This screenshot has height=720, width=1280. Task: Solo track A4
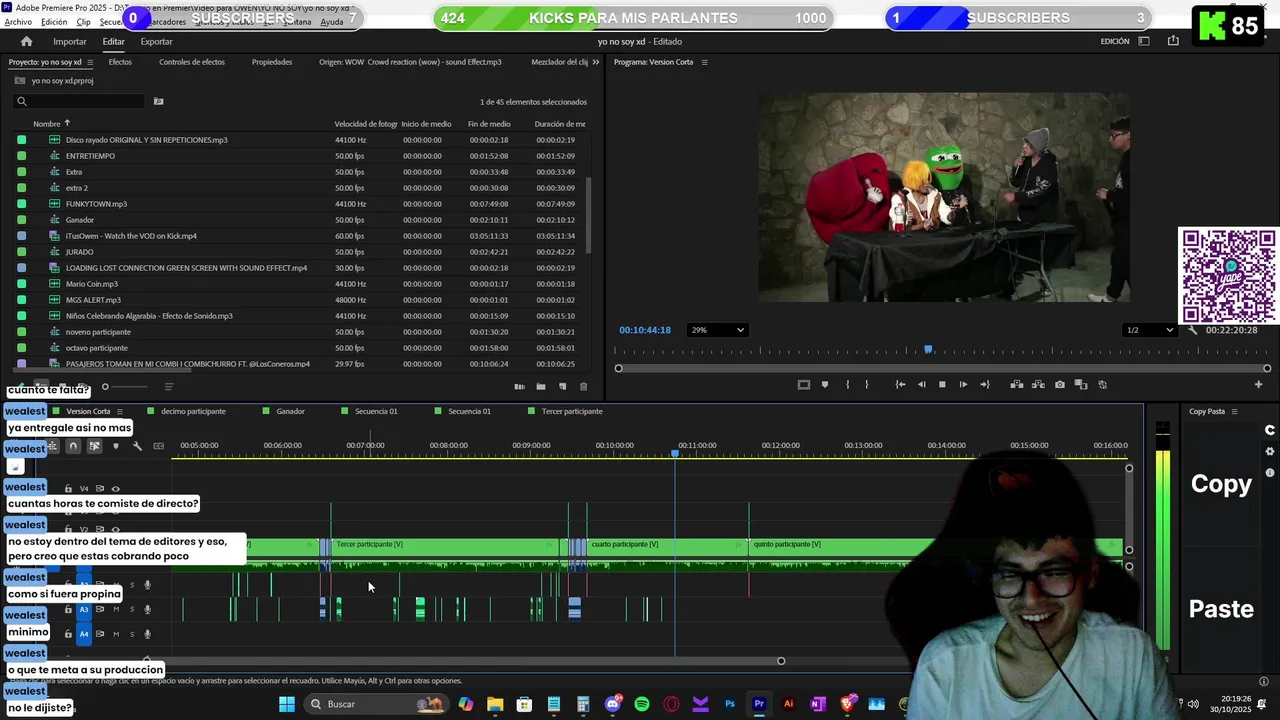coord(131,634)
